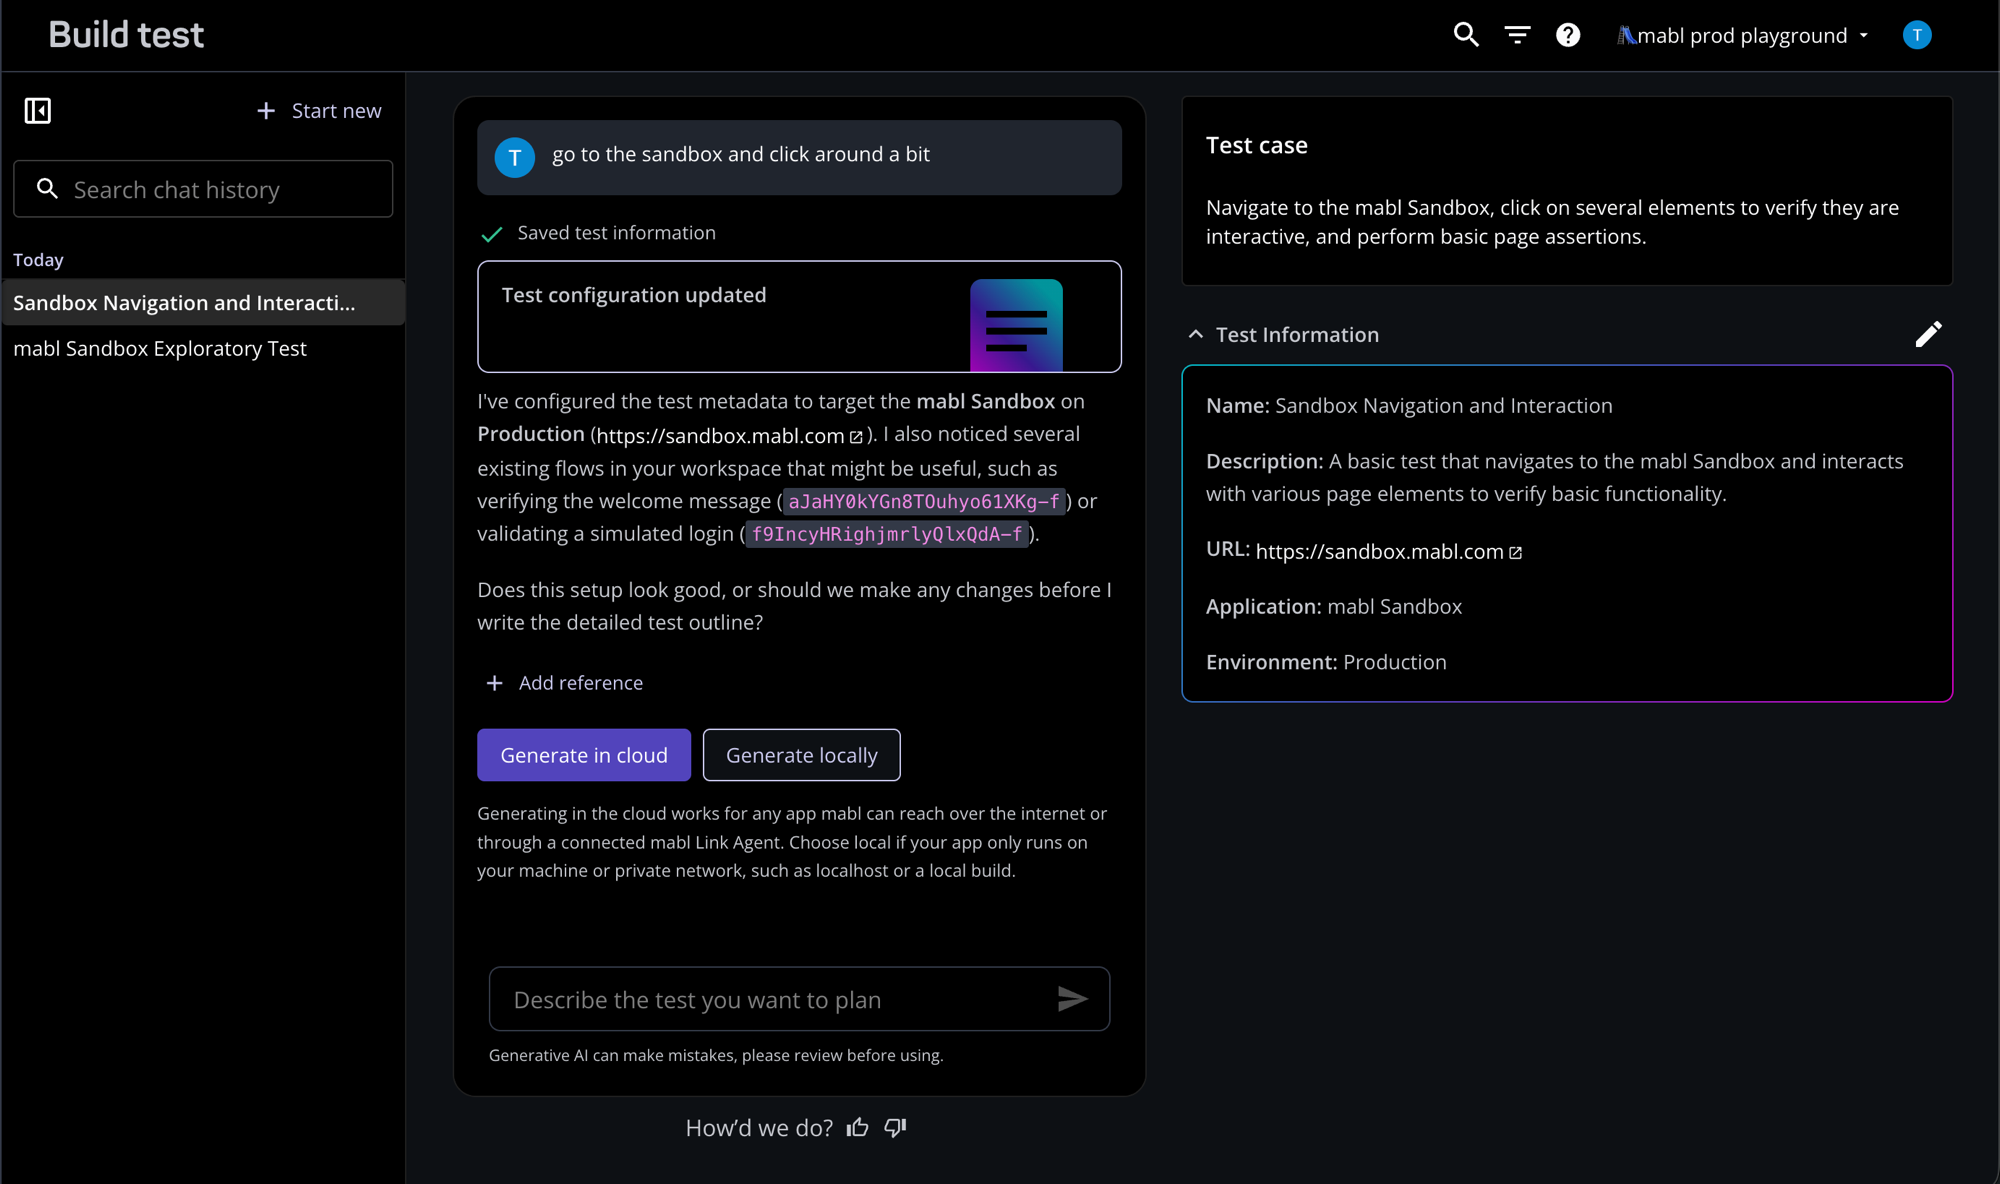Viewport: 2000px width, 1184px height.
Task: Focus the Search chat history field
Action: pyautogui.click(x=203, y=189)
